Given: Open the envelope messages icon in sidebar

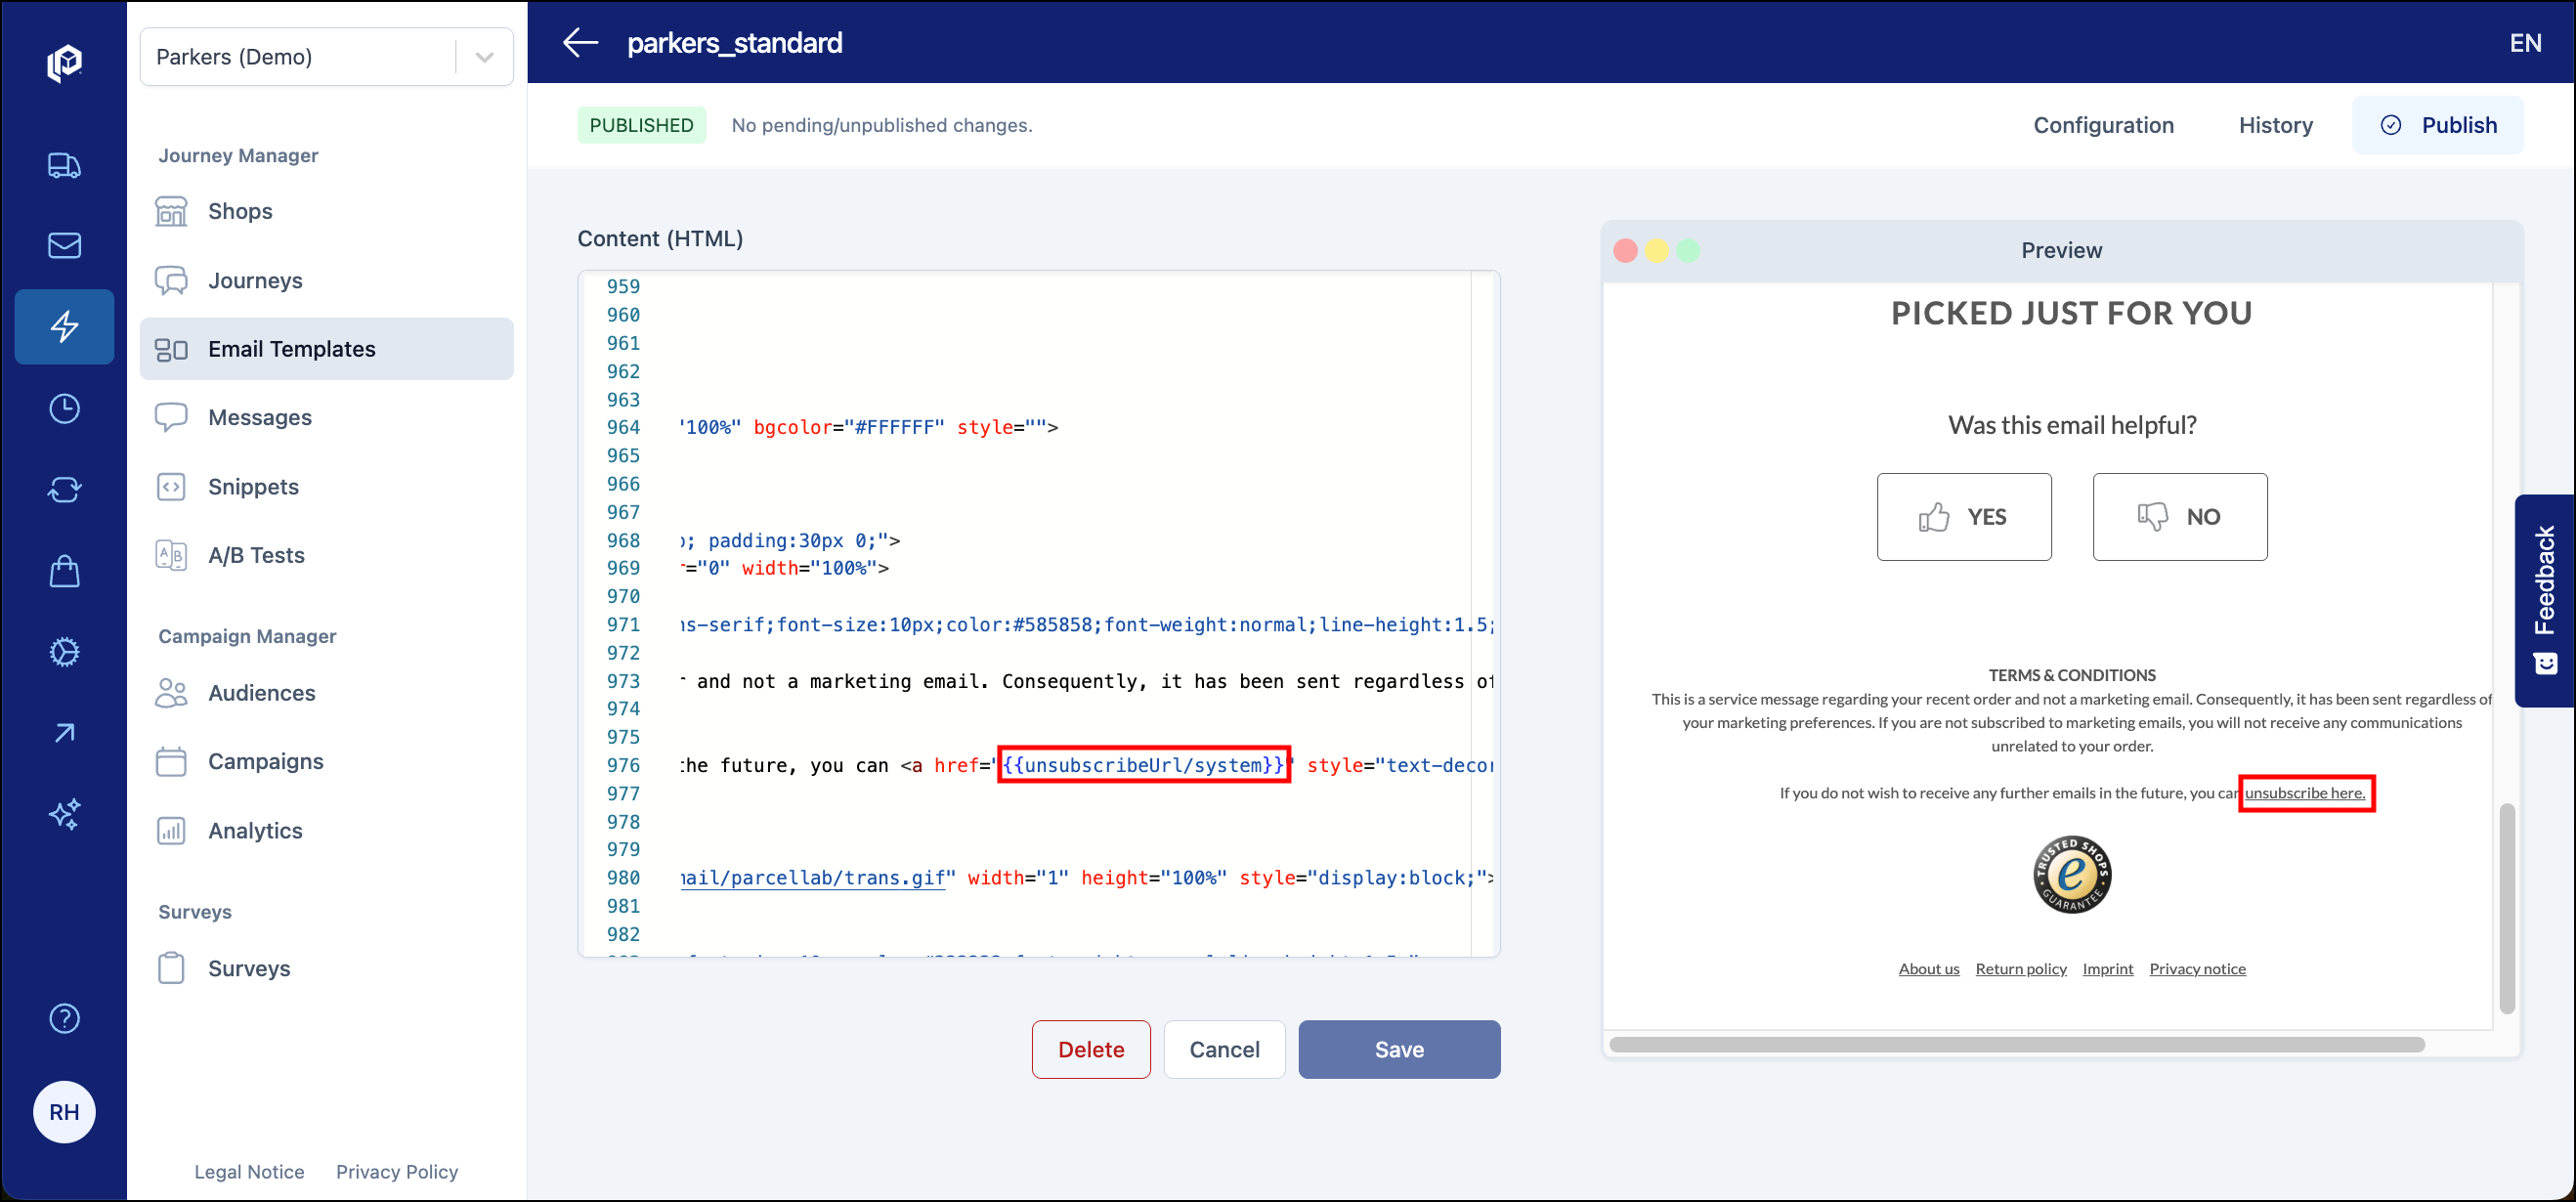Looking at the screenshot, I should point(64,245).
